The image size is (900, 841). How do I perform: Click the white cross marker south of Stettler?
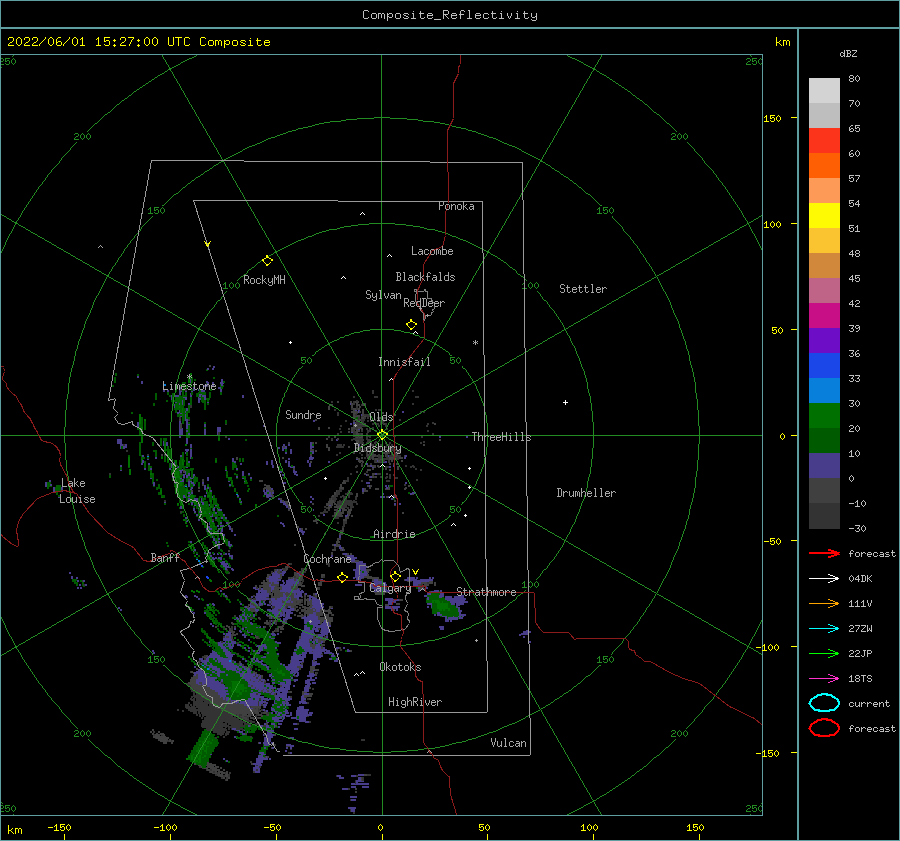[565, 402]
